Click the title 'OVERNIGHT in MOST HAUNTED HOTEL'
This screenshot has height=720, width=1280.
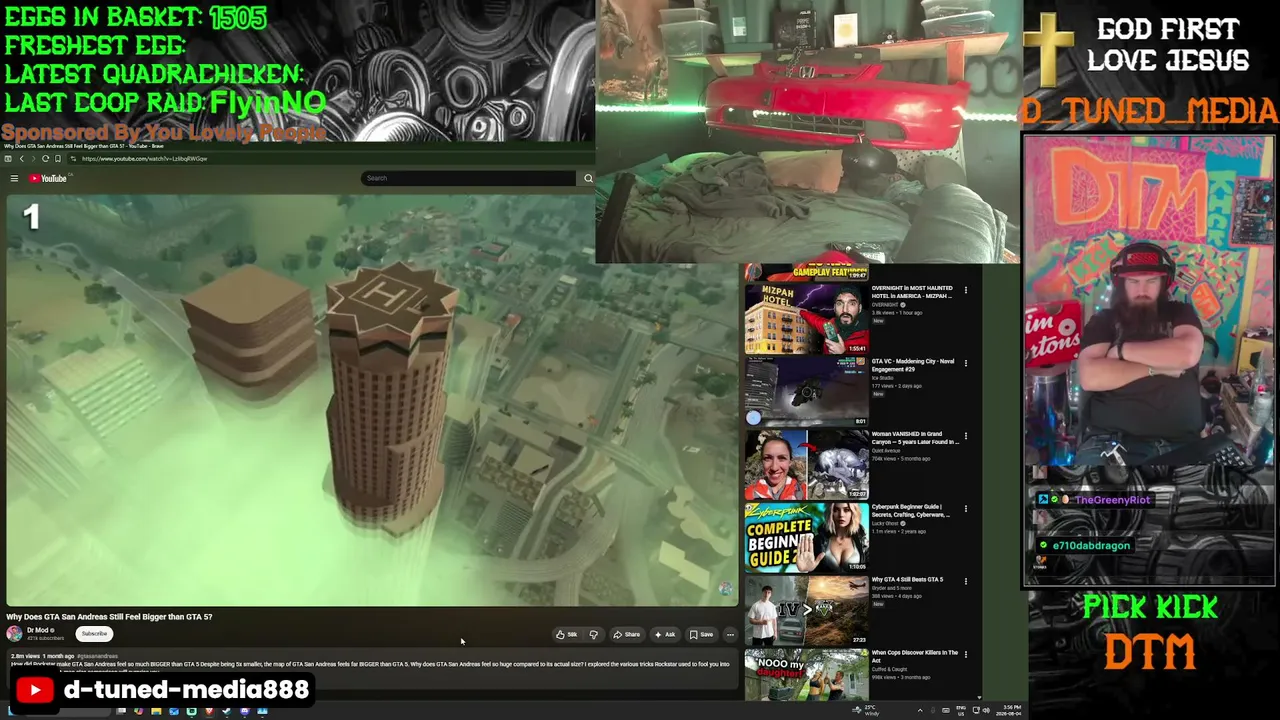coord(913,292)
